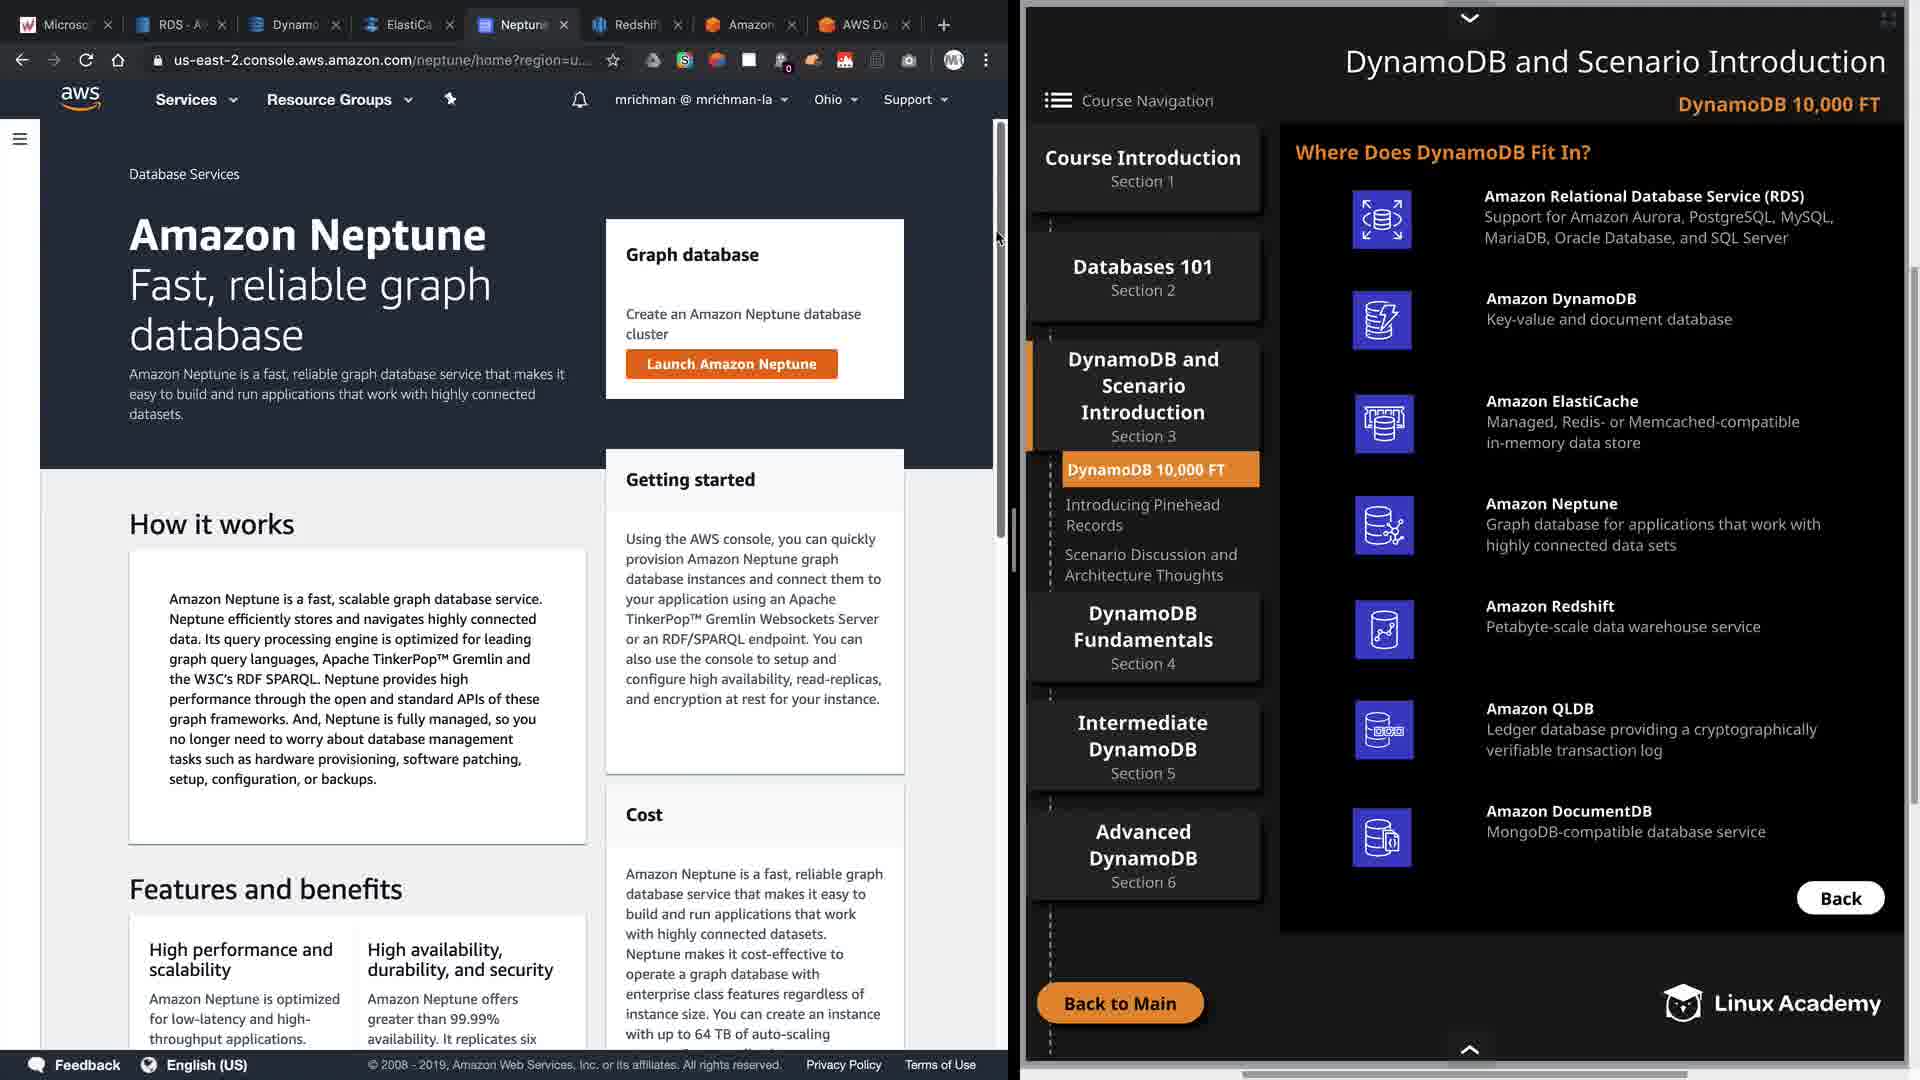
Task: Open Introducing Pinehead Records lesson
Action: [1142, 515]
